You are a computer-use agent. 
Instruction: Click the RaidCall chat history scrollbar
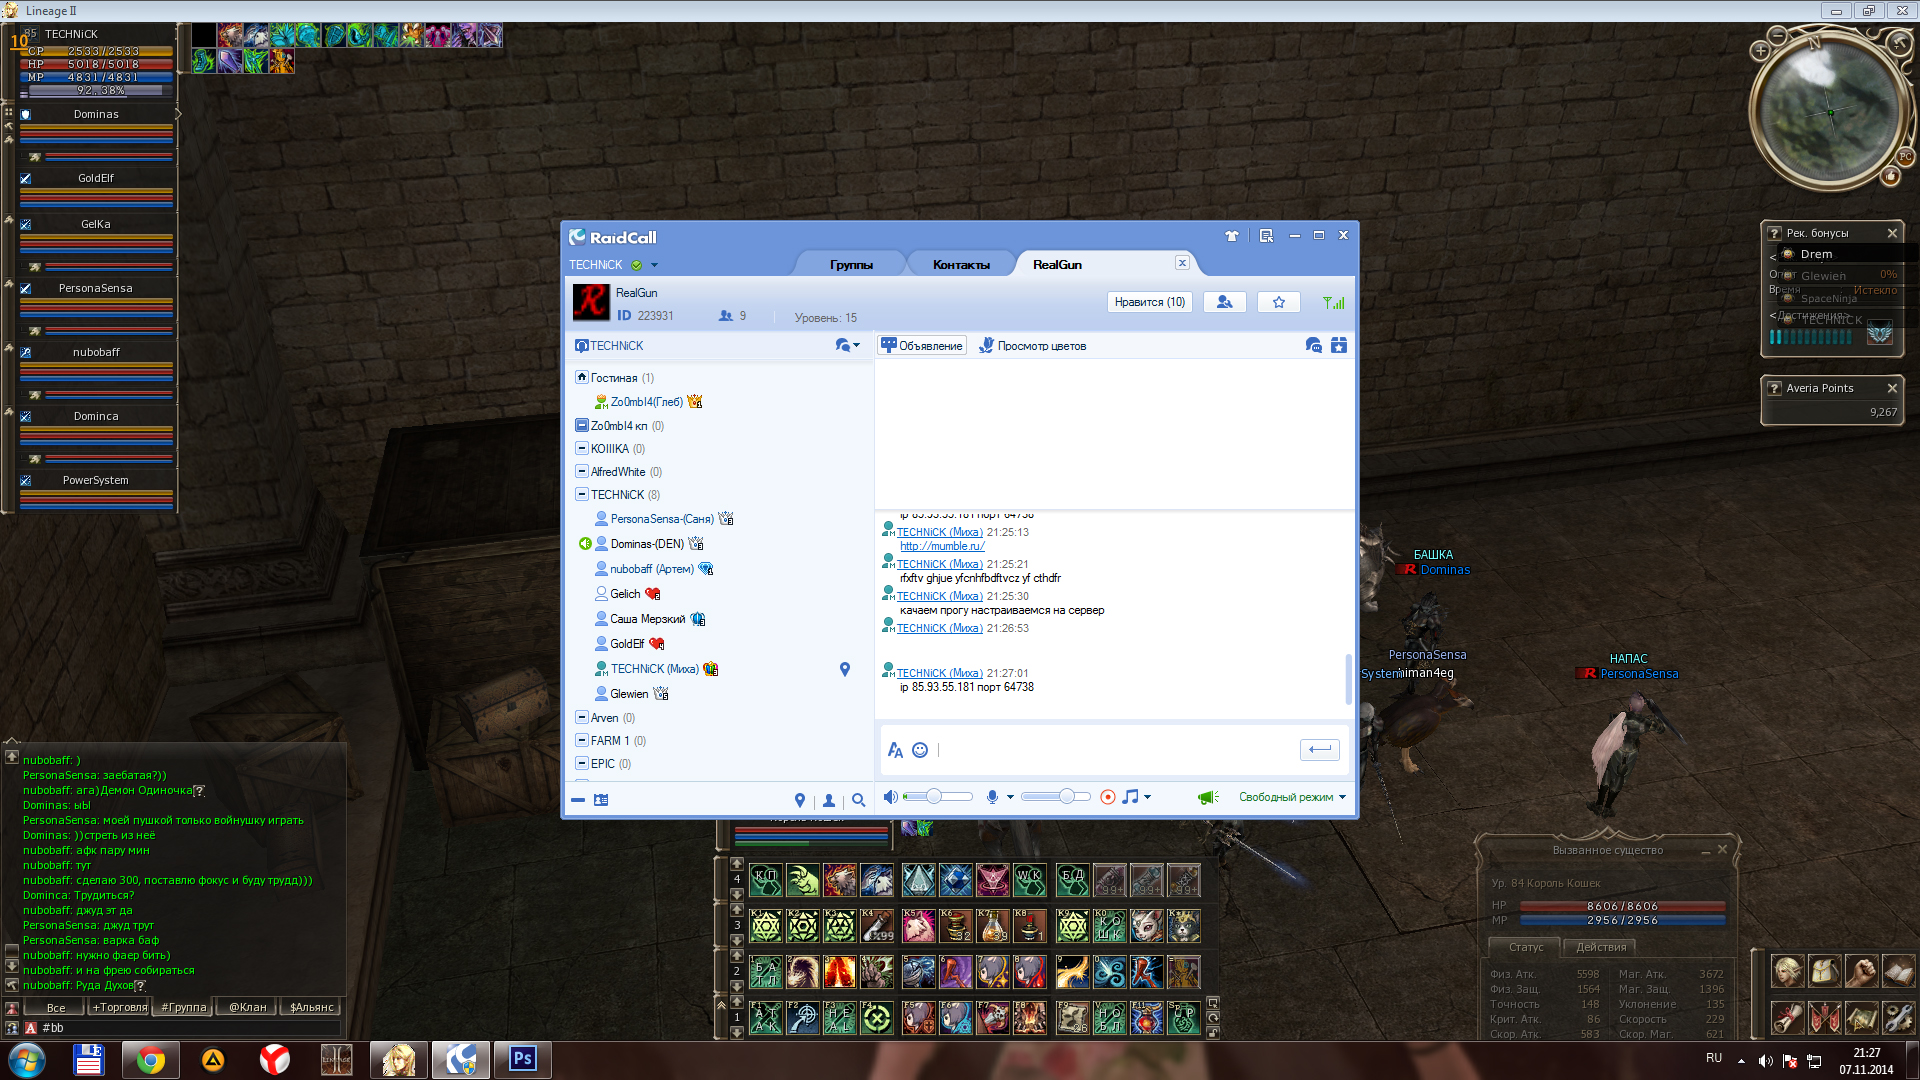pyautogui.click(x=1349, y=680)
